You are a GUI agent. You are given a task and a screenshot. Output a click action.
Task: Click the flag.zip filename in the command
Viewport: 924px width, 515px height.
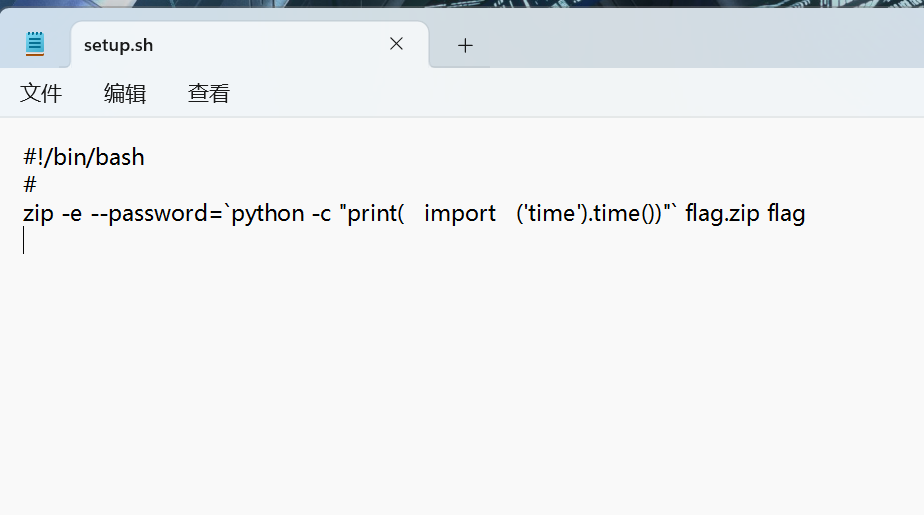(722, 214)
